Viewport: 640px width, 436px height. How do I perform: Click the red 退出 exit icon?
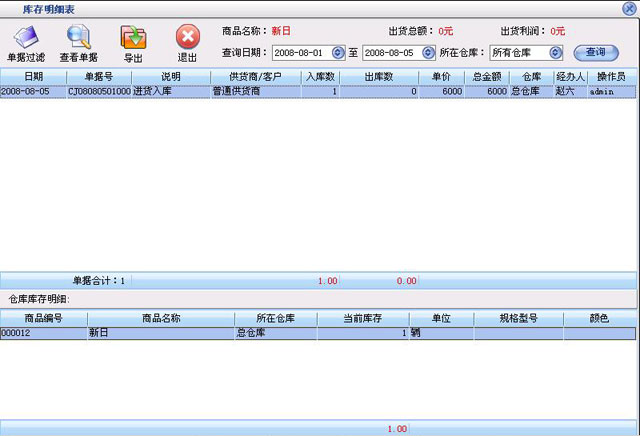[187, 40]
